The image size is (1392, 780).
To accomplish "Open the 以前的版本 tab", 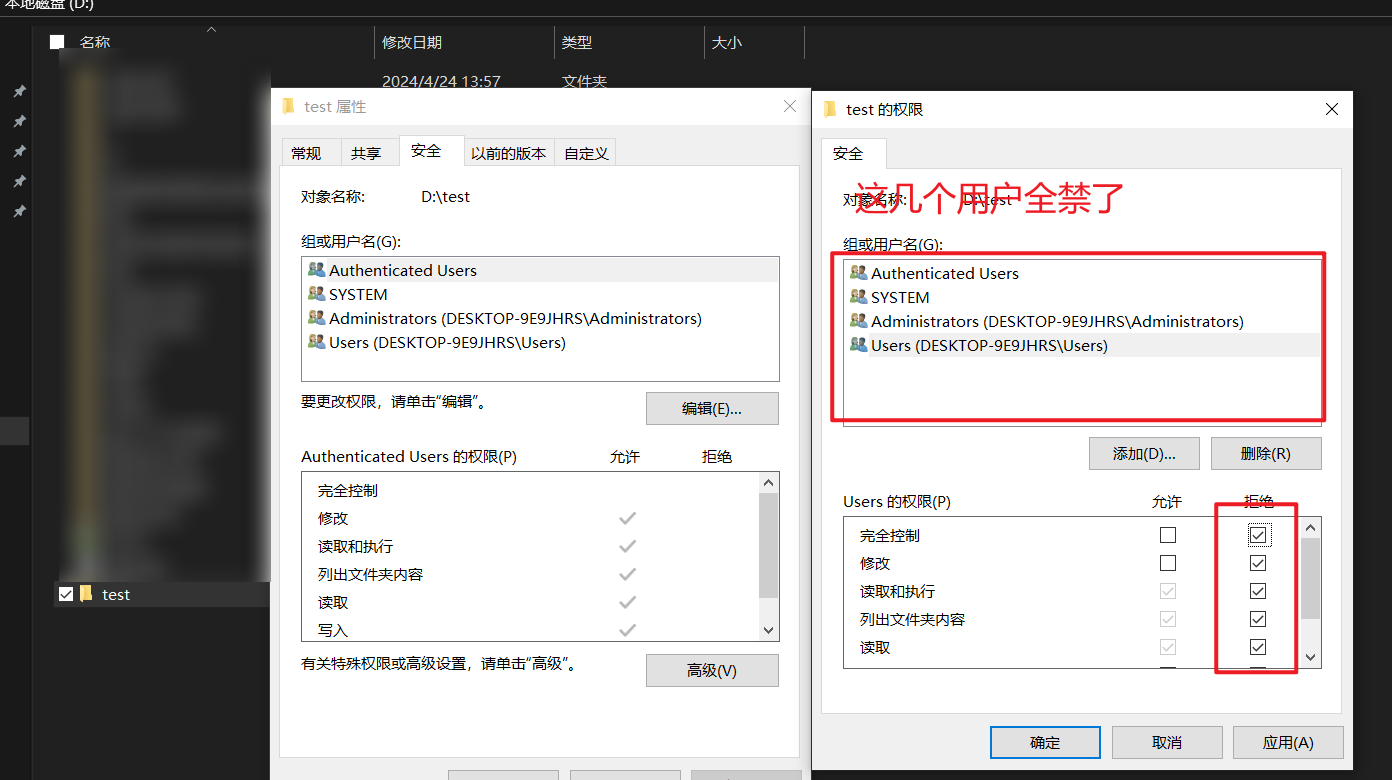I will (509, 151).
